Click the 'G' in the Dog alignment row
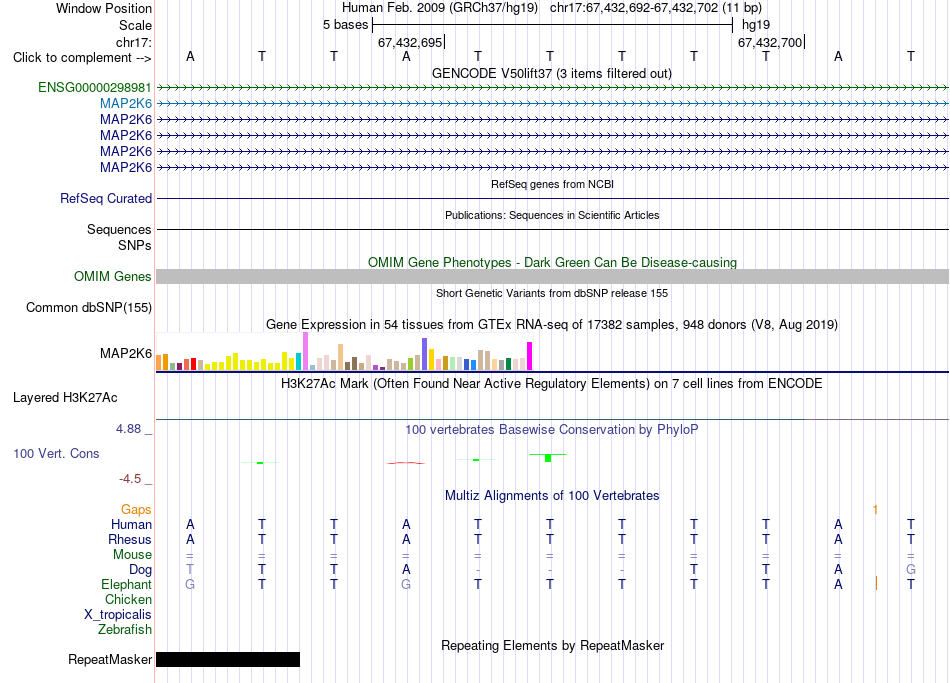The width and height of the screenshot is (950, 683). coord(911,570)
